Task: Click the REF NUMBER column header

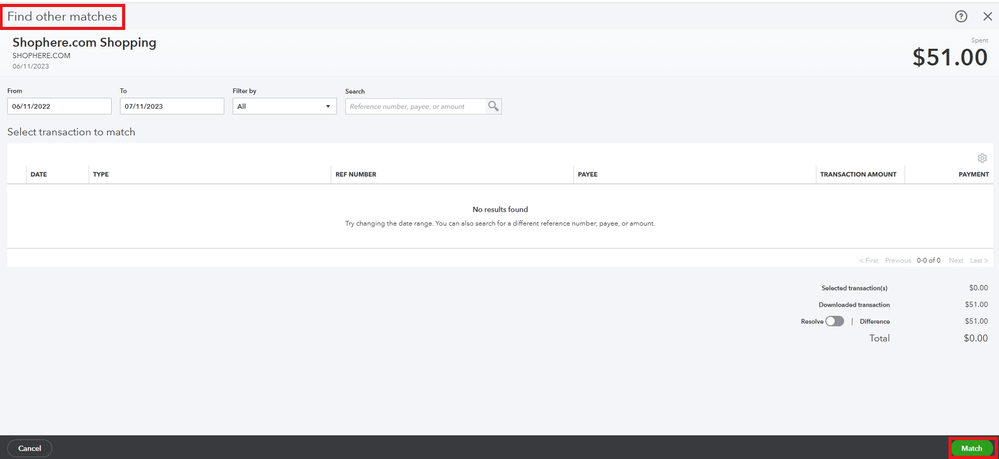Action: coord(356,174)
